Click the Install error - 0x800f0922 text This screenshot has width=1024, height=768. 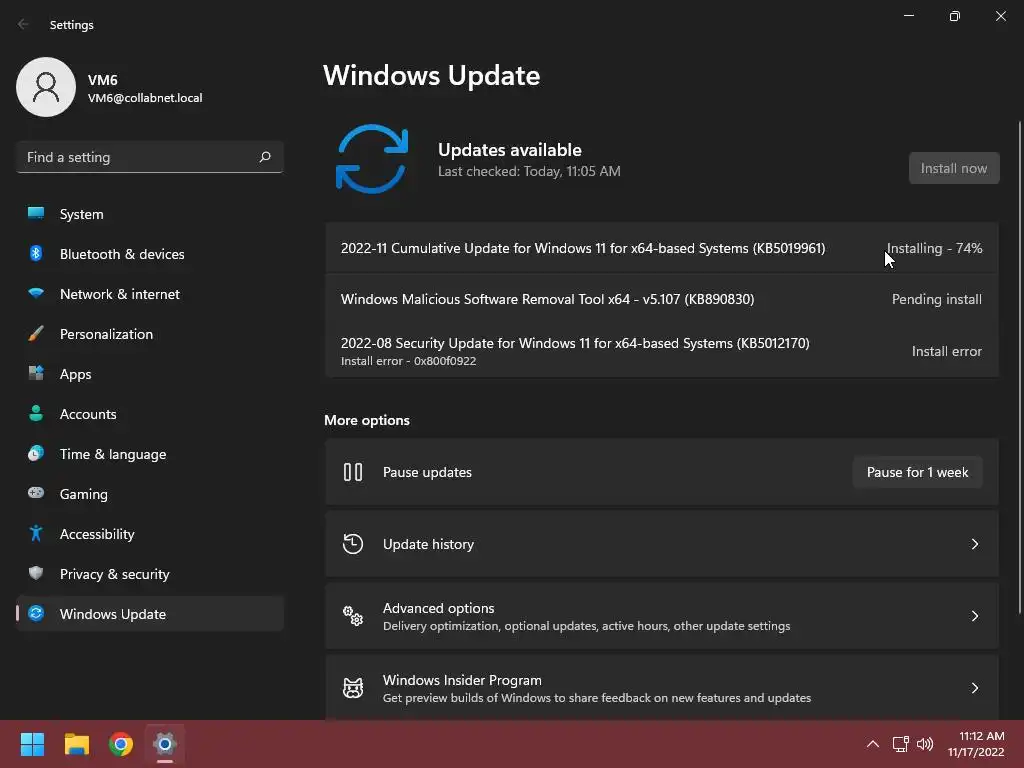coord(408,360)
